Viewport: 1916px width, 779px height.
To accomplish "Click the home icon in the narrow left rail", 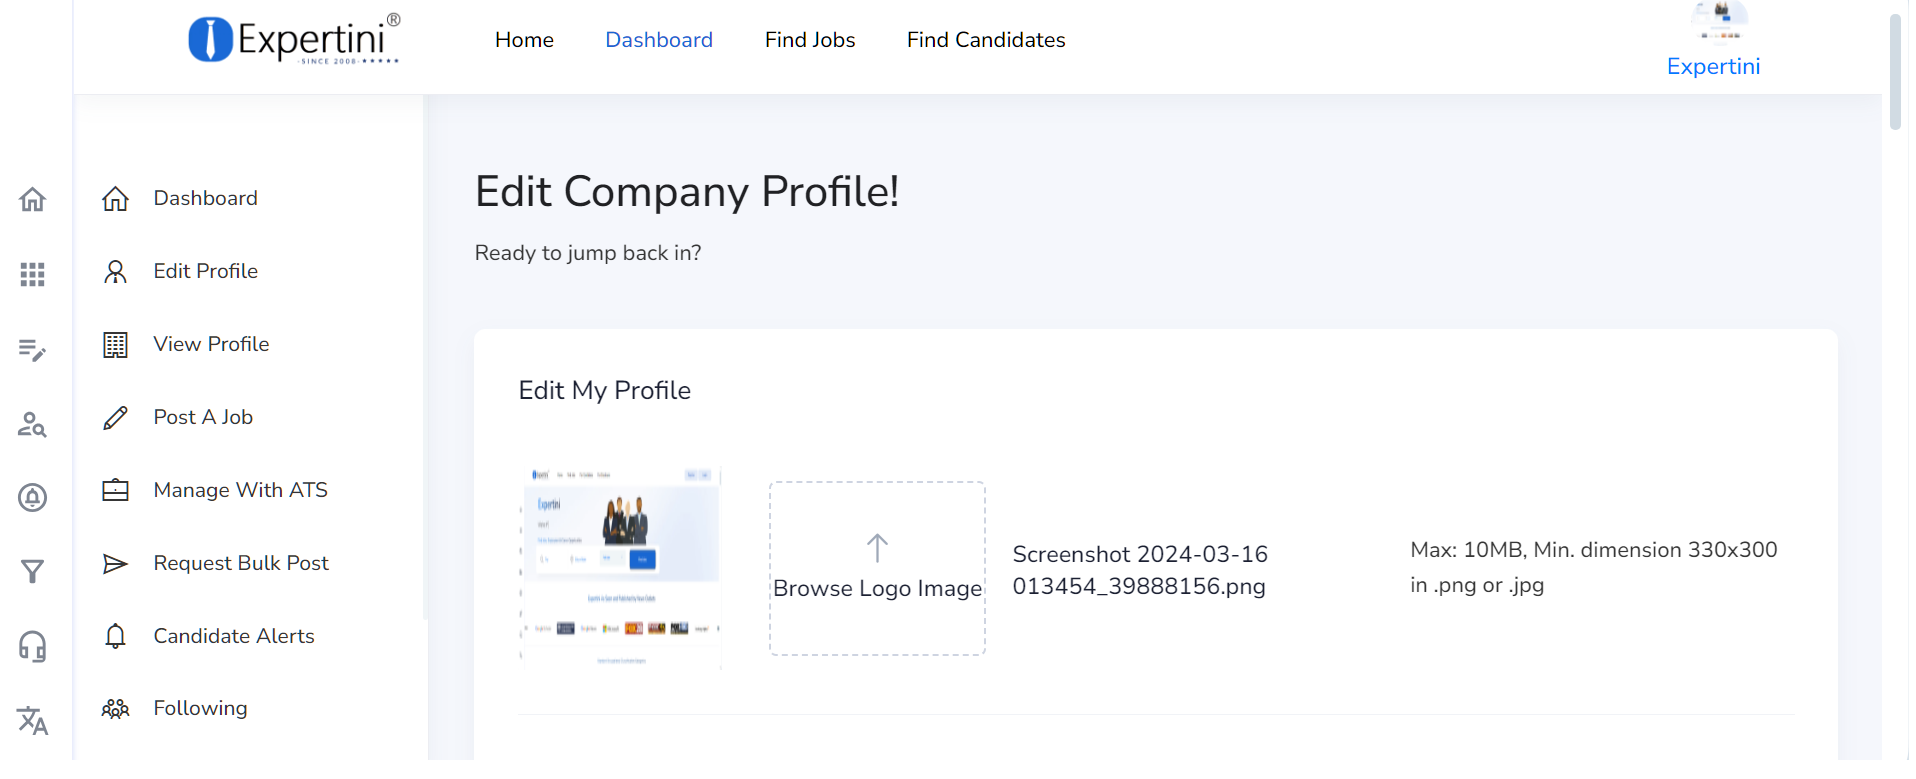I will click(x=32, y=199).
